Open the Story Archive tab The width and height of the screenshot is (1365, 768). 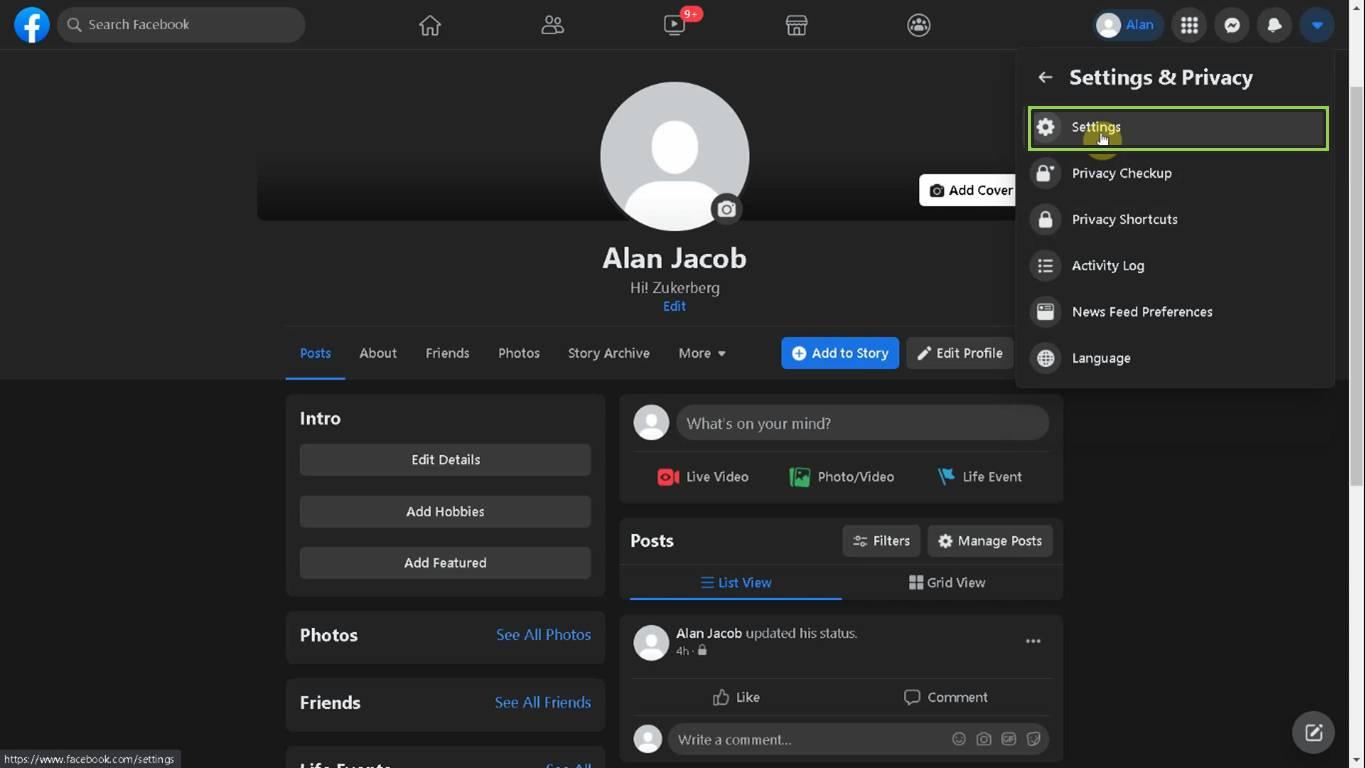click(x=609, y=353)
